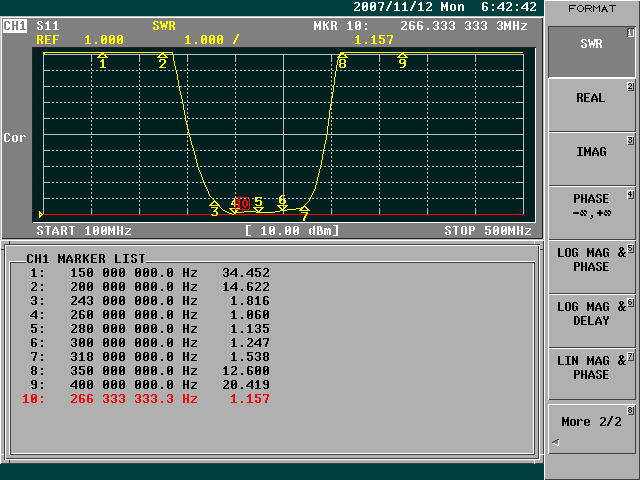
Task: Select LOG MAG & PHASE softkey
Action: (x=591, y=267)
